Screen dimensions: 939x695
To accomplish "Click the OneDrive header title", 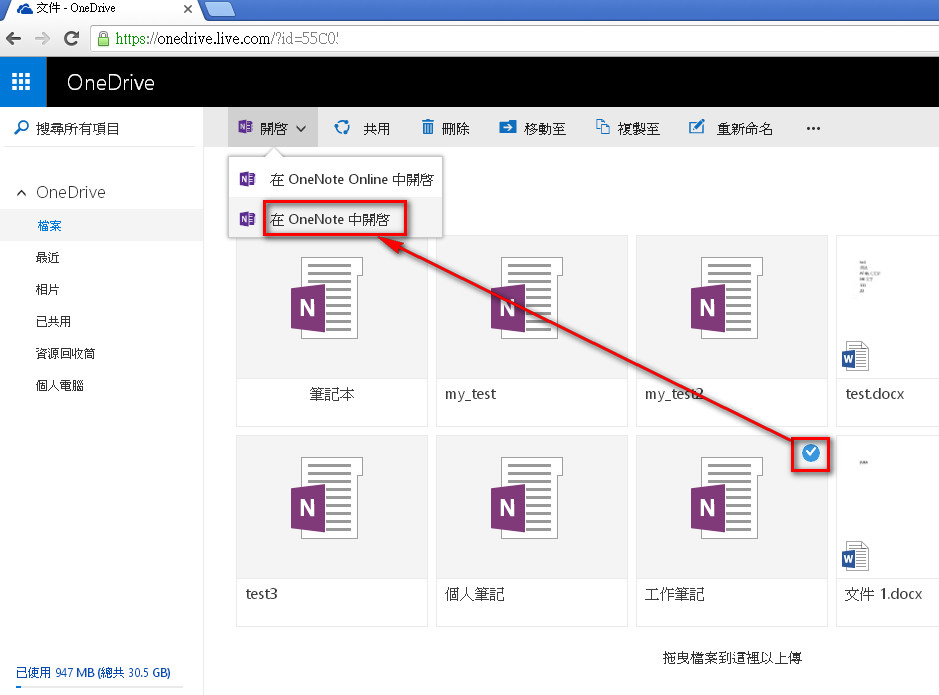I will [x=111, y=83].
